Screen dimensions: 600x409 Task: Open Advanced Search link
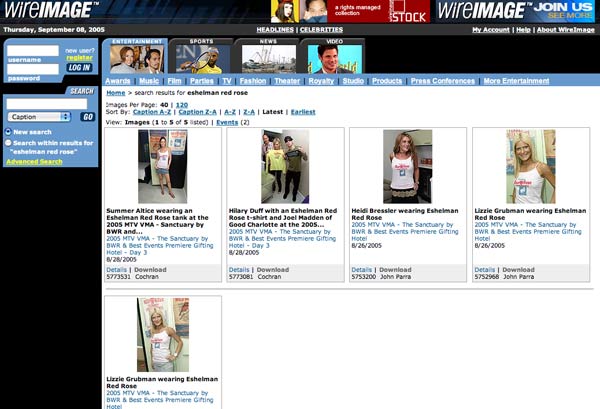(34, 161)
